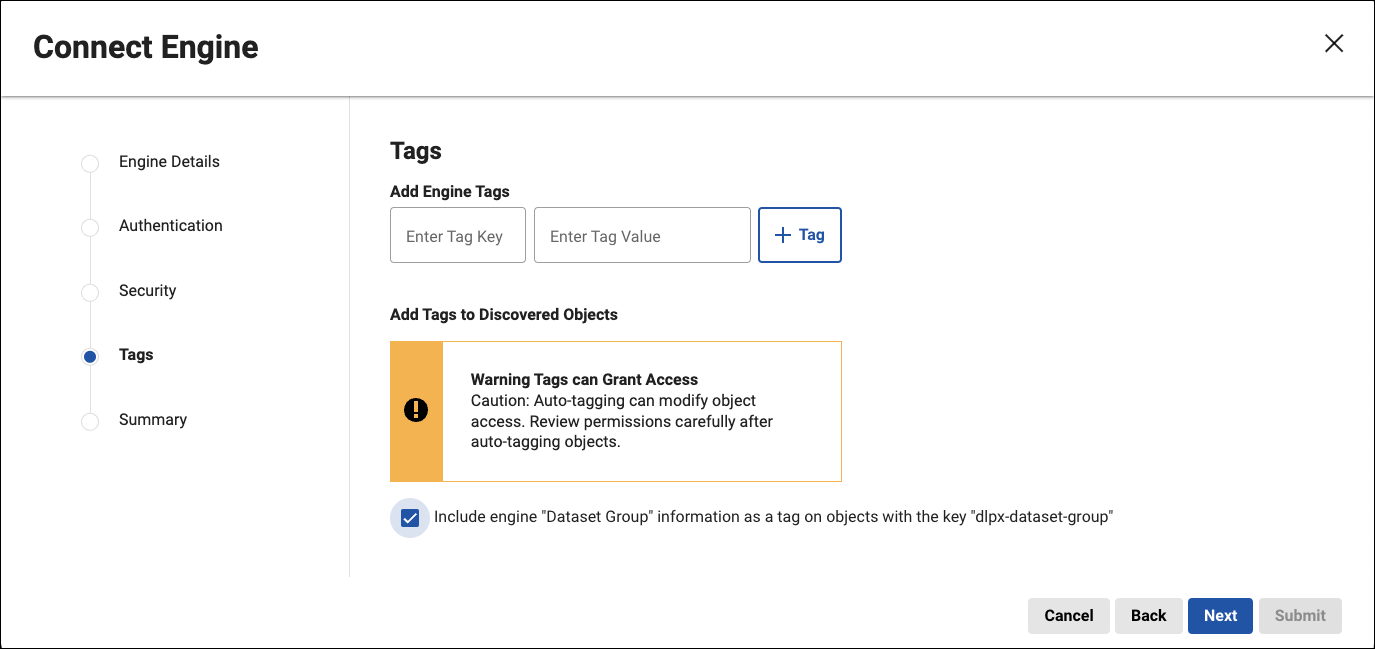The width and height of the screenshot is (1375, 649).
Task: Click the Security step circle
Action: point(90,292)
